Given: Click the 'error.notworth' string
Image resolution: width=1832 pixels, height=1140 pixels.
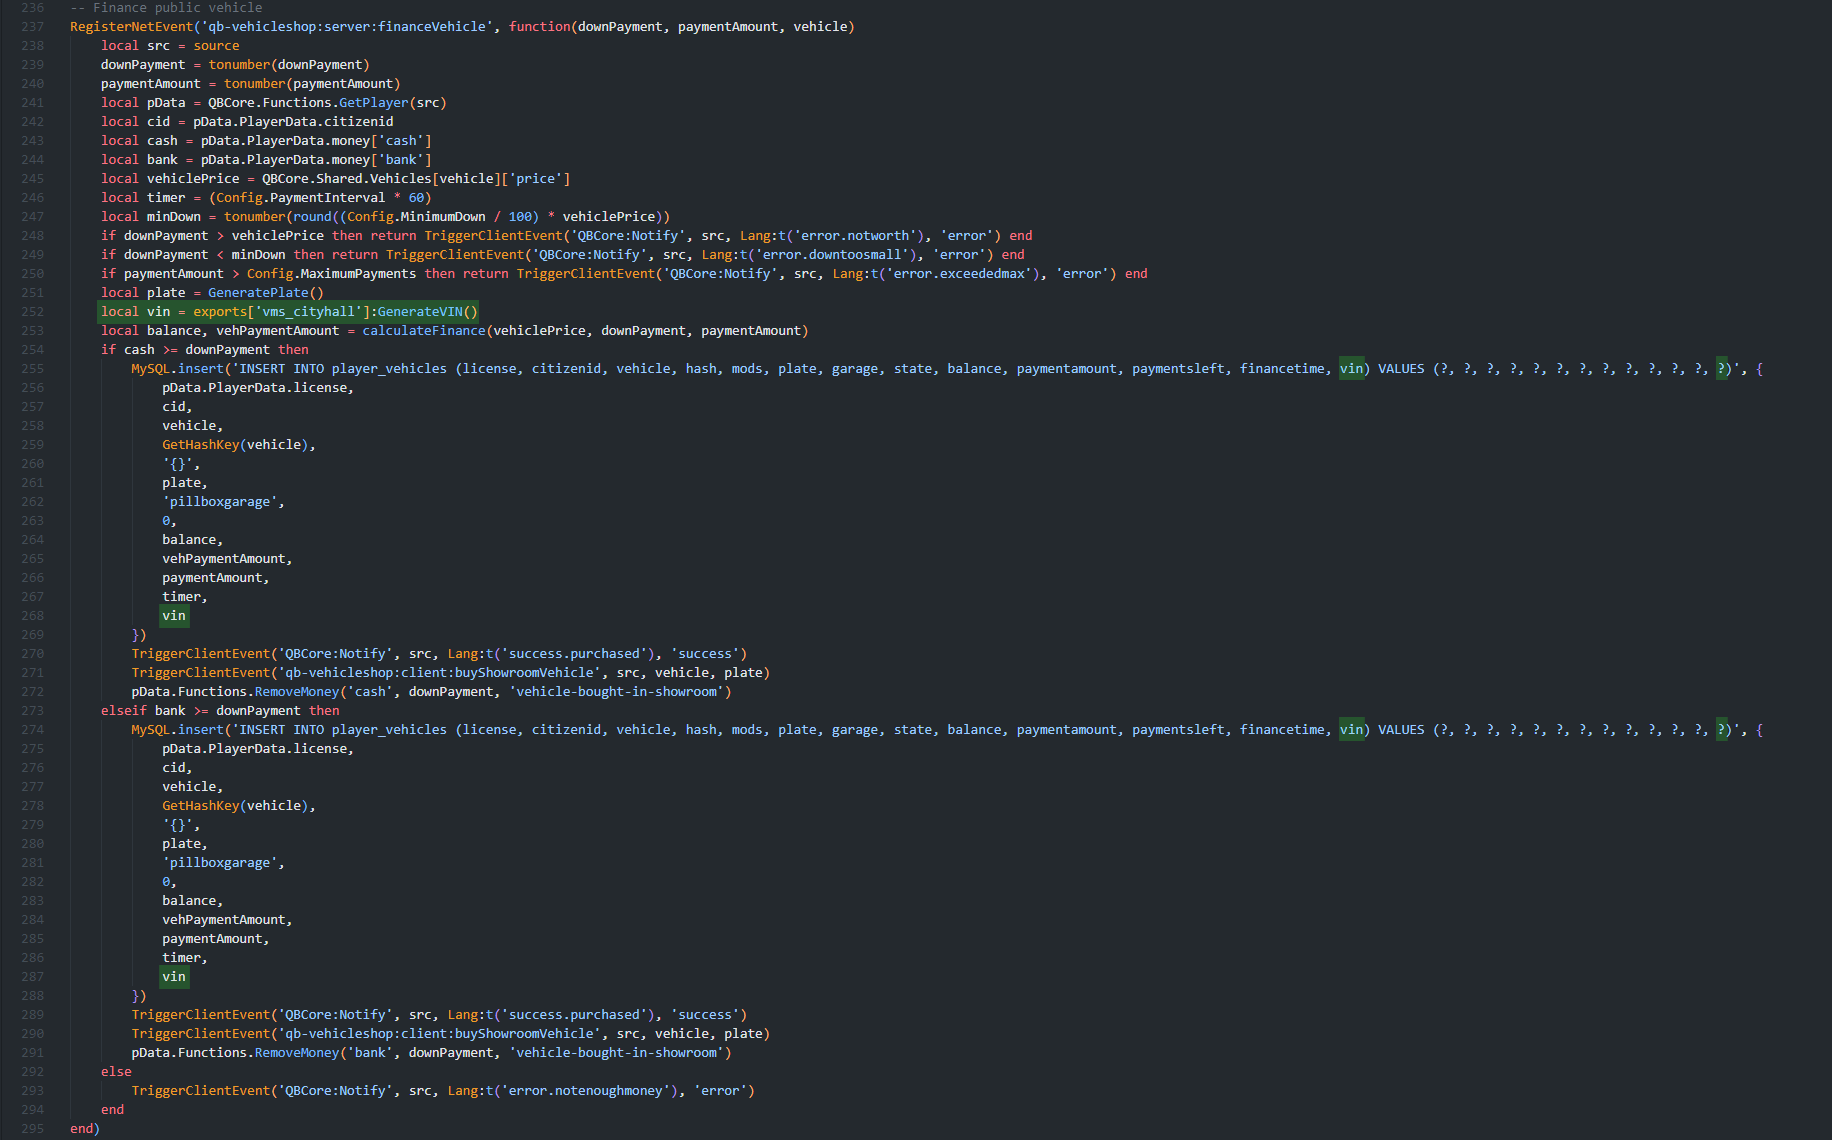Looking at the screenshot, I should click(x=855, y=236).
